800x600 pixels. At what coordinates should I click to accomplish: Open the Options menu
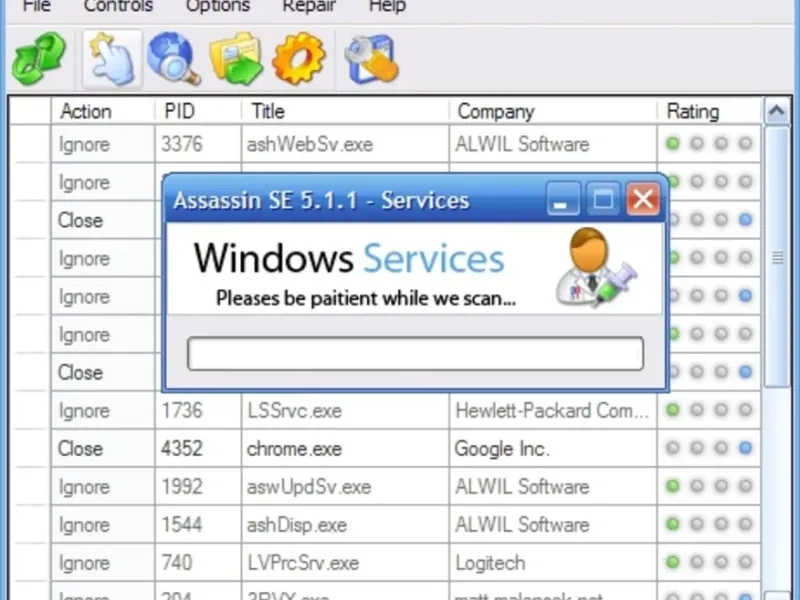218,6
